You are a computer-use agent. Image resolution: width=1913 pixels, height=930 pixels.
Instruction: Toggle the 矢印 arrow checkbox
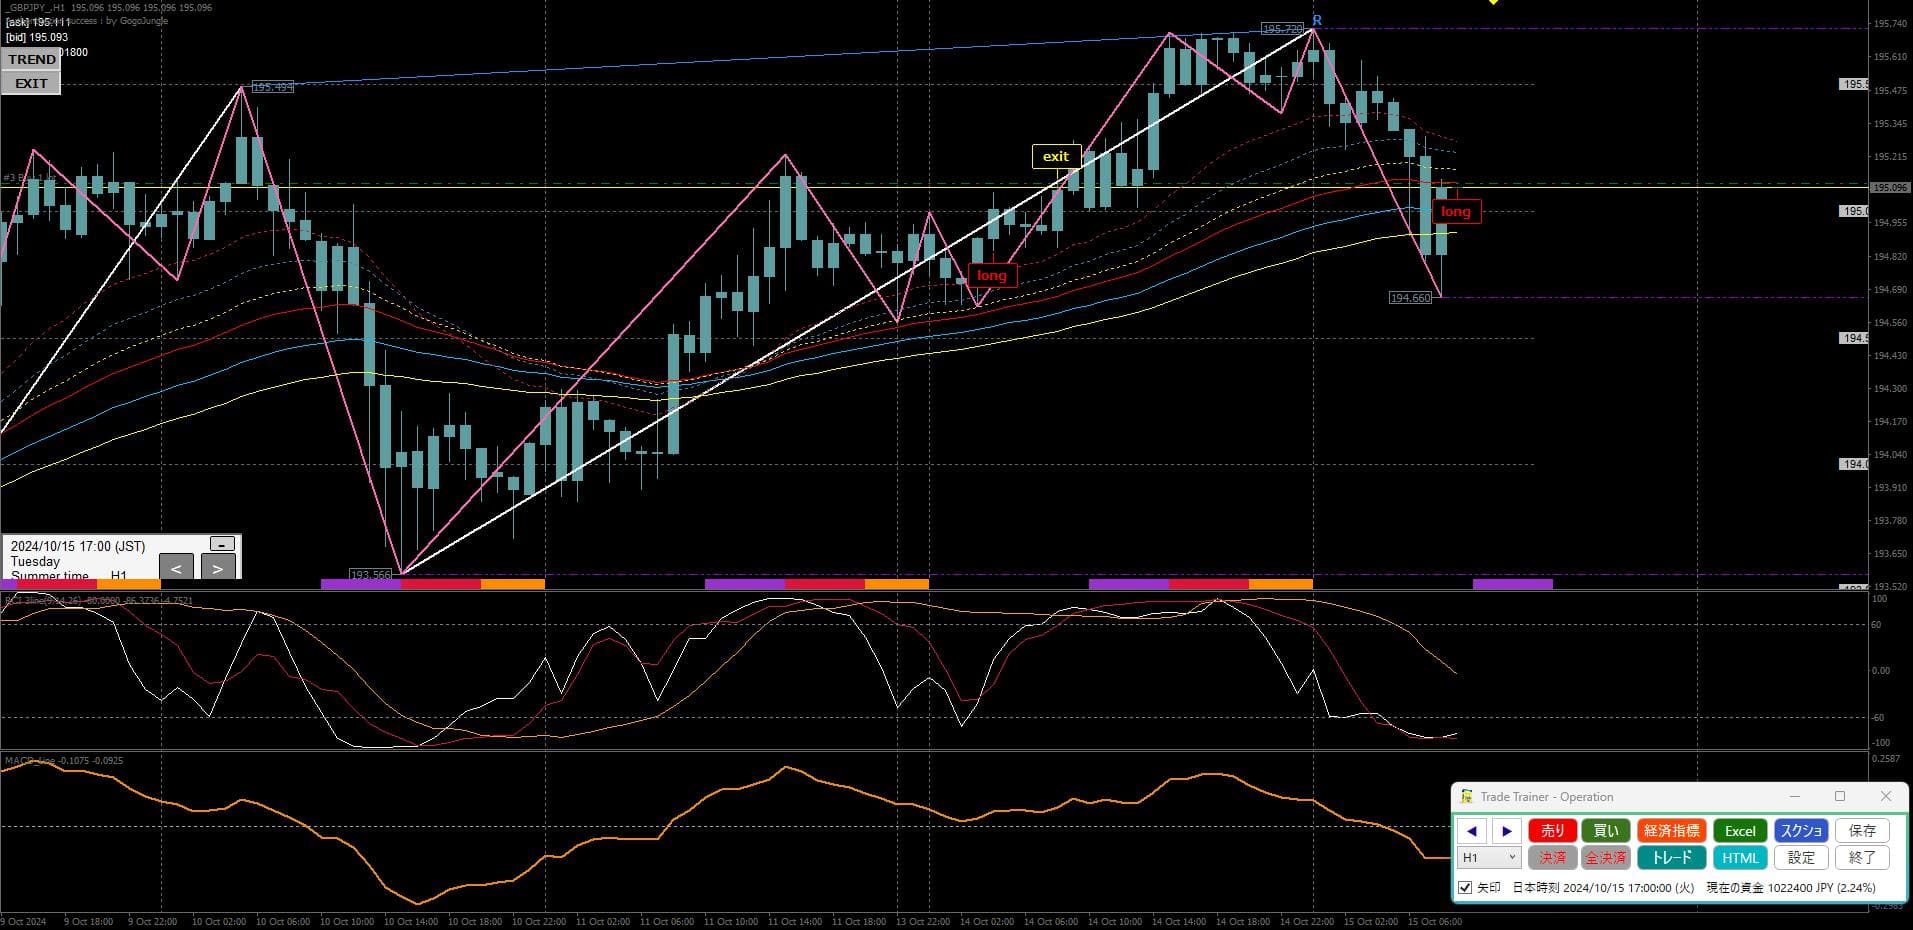(x=1466, y=888)
